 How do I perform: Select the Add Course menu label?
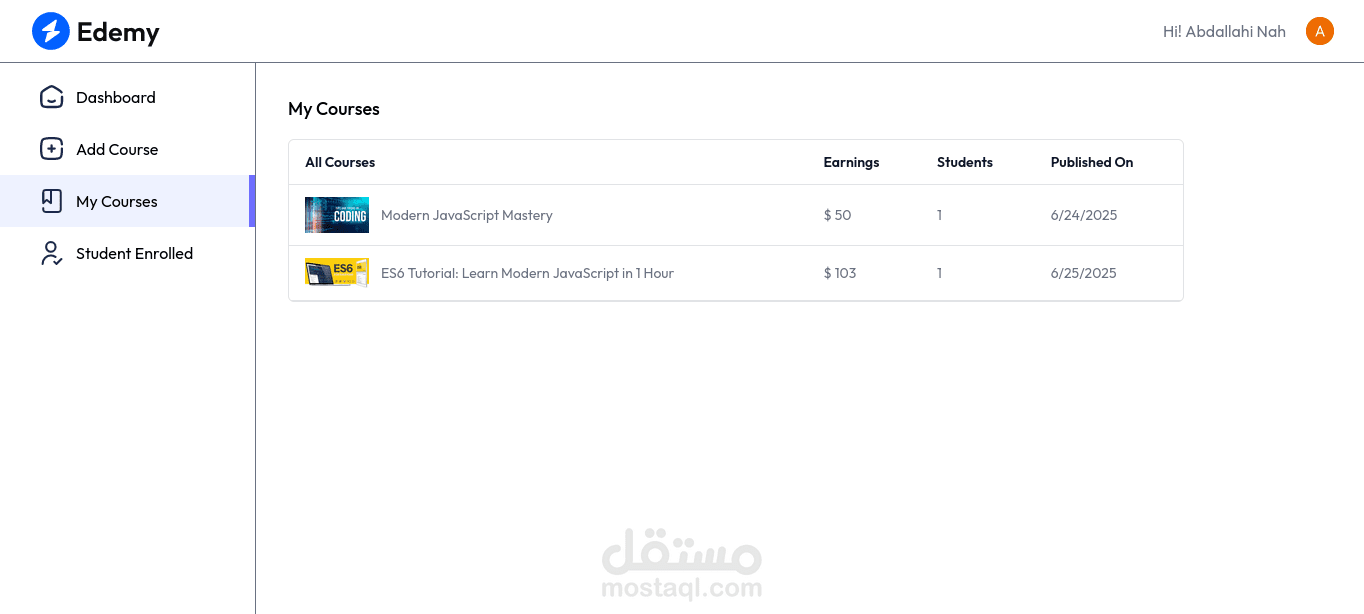click(117, 149)
